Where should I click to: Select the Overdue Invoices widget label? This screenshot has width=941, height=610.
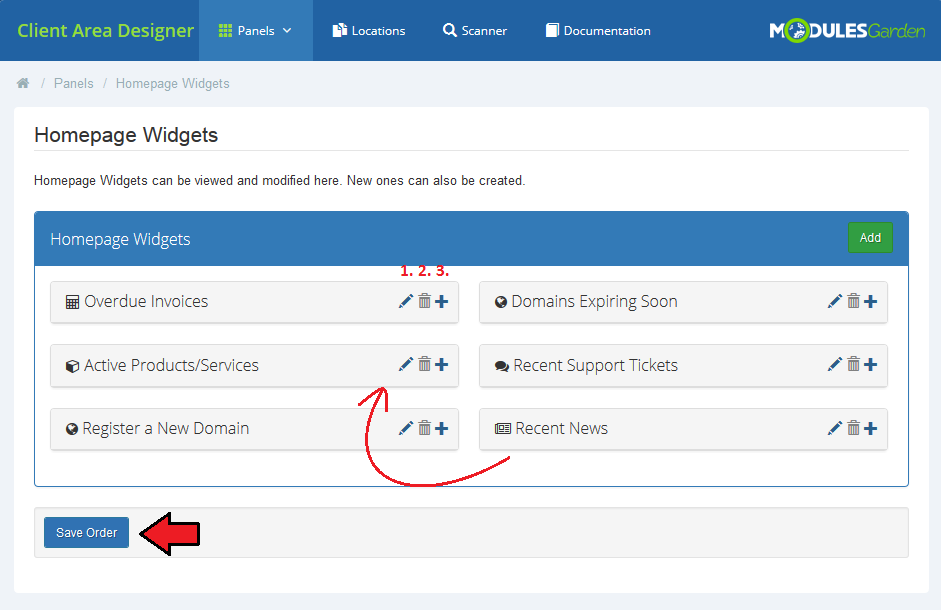coord(146,301)
